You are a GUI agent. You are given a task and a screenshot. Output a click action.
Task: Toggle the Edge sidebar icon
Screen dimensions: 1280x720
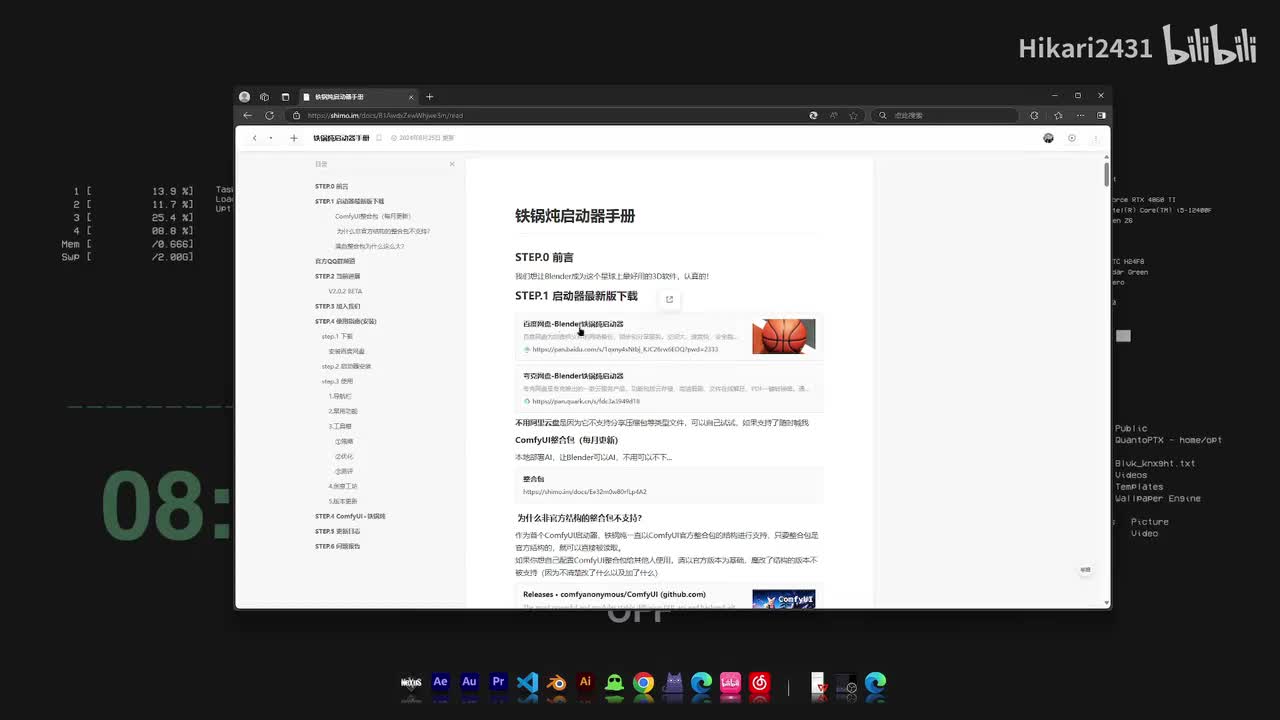(x=1101, y=115)
